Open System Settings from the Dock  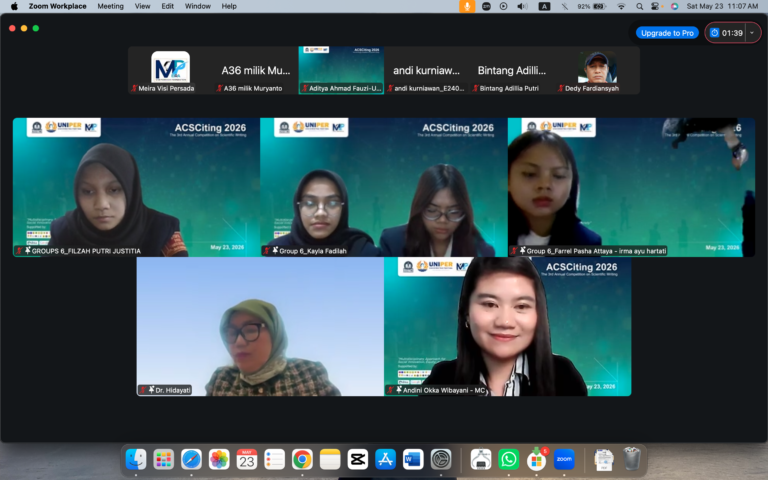point(441,459)
